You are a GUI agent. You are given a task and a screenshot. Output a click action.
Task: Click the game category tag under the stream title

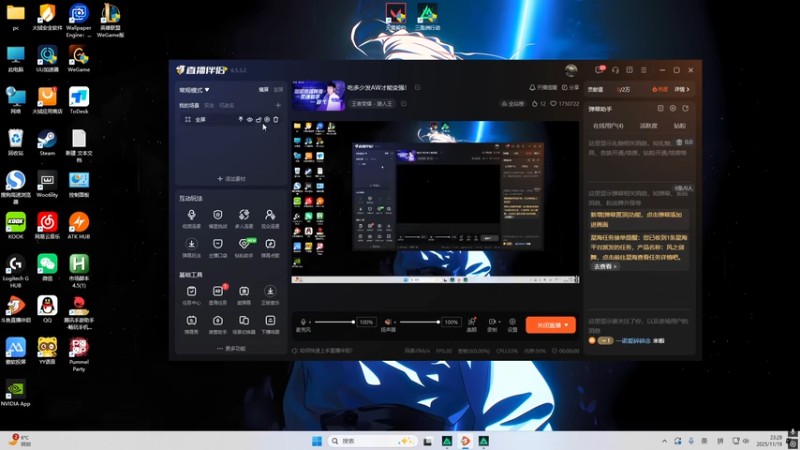tap(372, 104)
